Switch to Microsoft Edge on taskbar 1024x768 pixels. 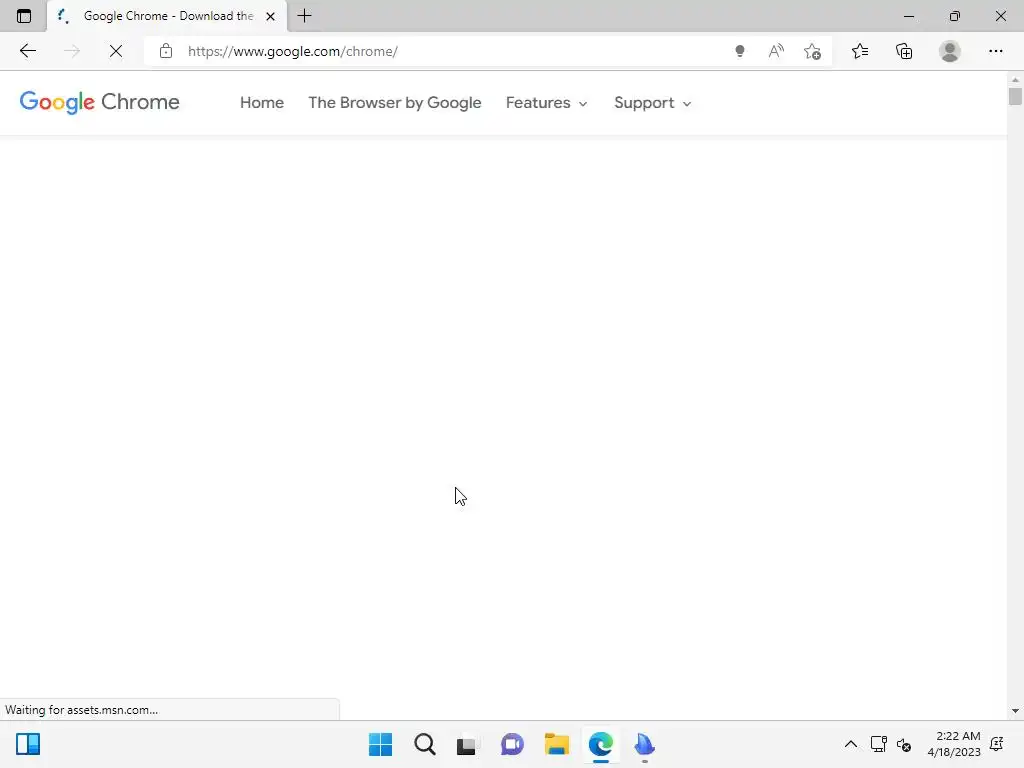point(600,744)
